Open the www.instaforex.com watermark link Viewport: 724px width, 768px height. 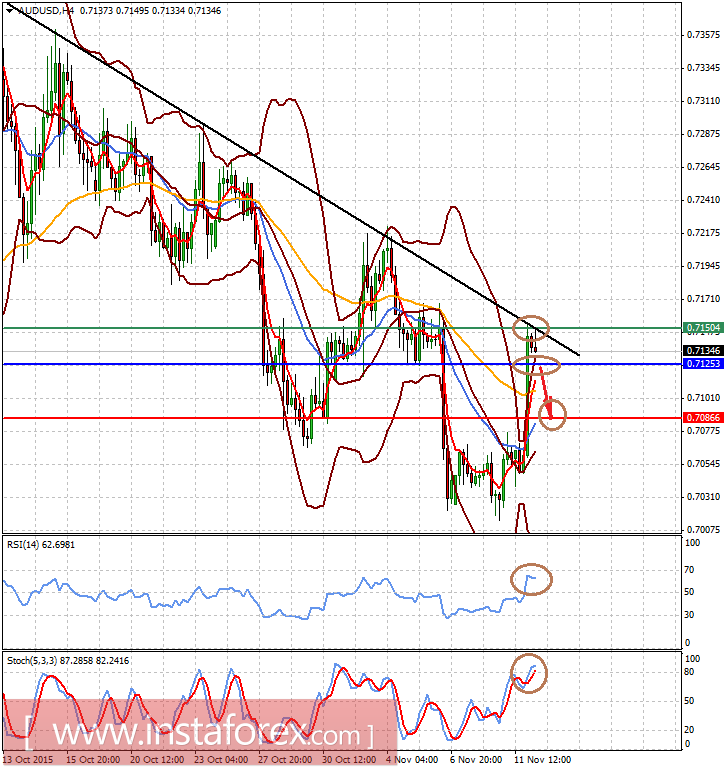point(200,735)
